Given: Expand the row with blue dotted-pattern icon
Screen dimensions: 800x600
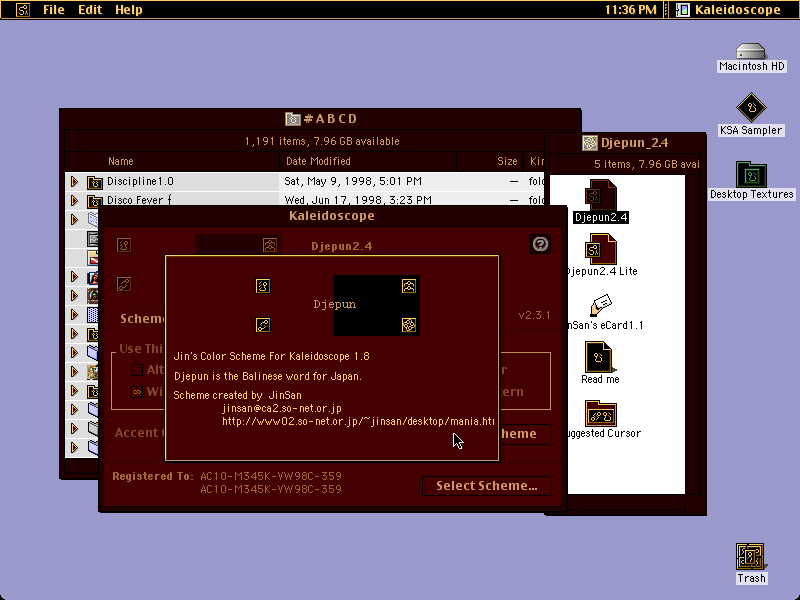Looking at the screenshot, I should (74, 314).
